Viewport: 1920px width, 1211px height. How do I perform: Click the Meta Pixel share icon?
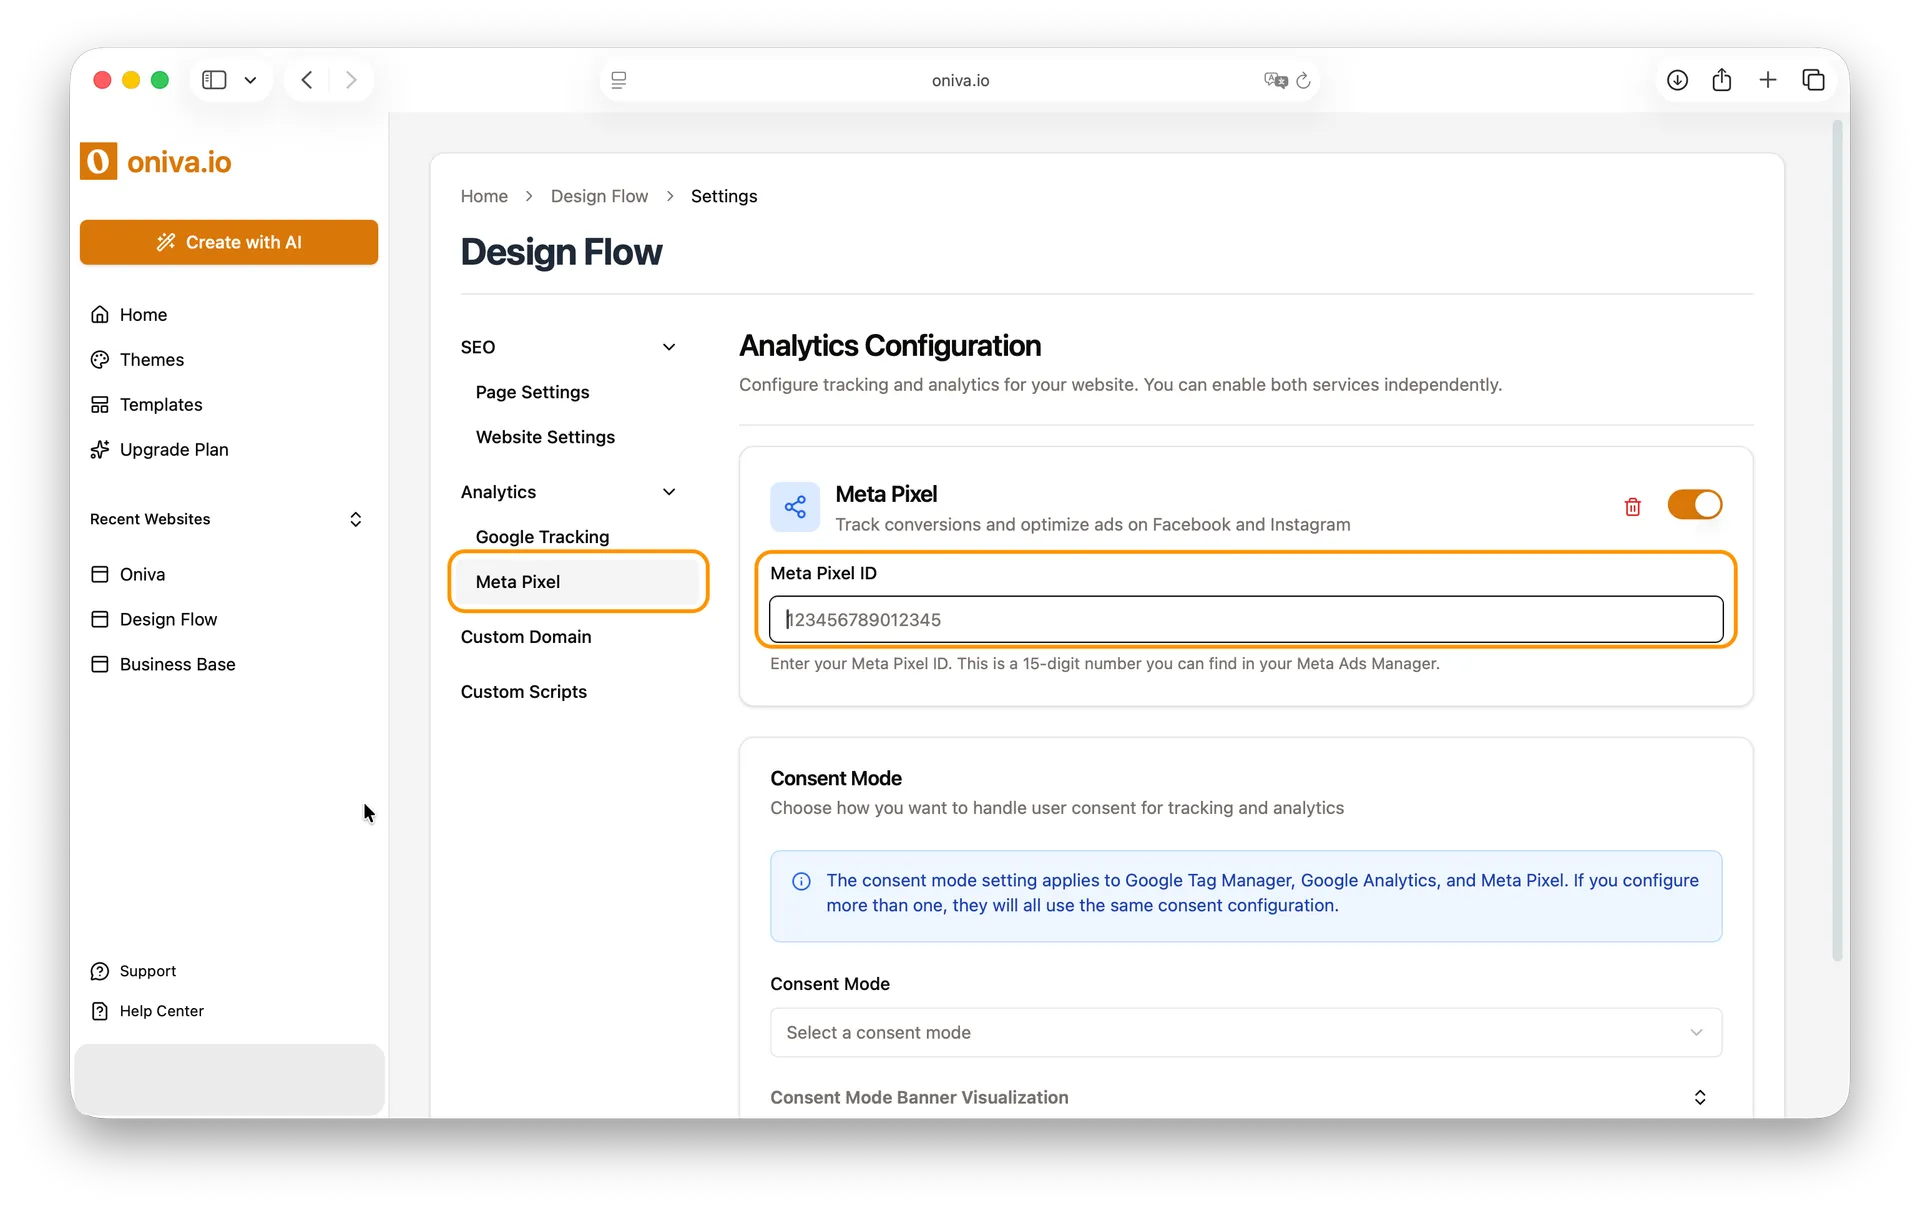point(794,507)
